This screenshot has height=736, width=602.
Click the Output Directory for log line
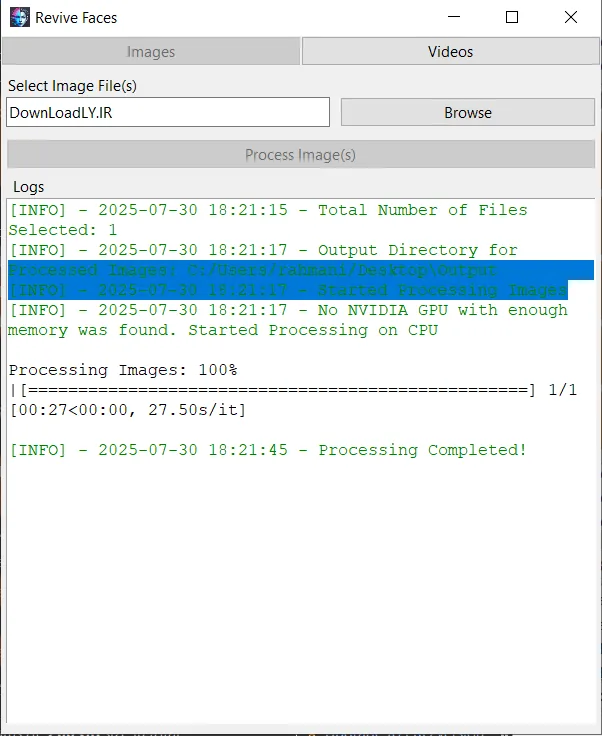263,250
